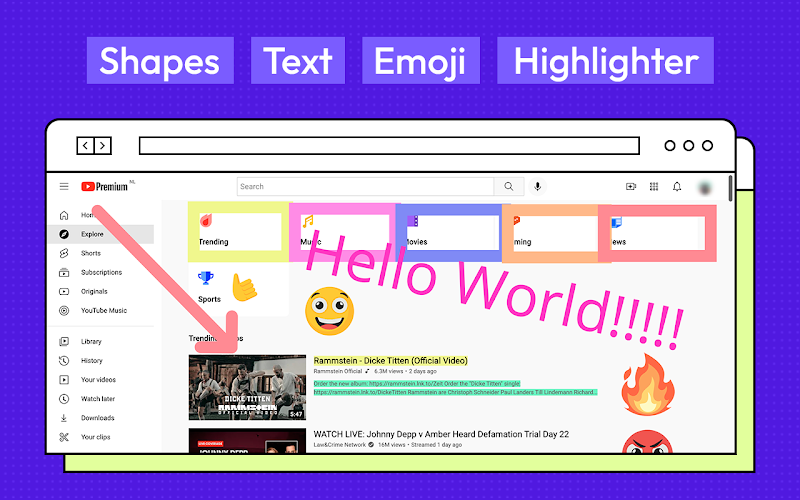Click into the YouTube Search field

pos(365,187)
